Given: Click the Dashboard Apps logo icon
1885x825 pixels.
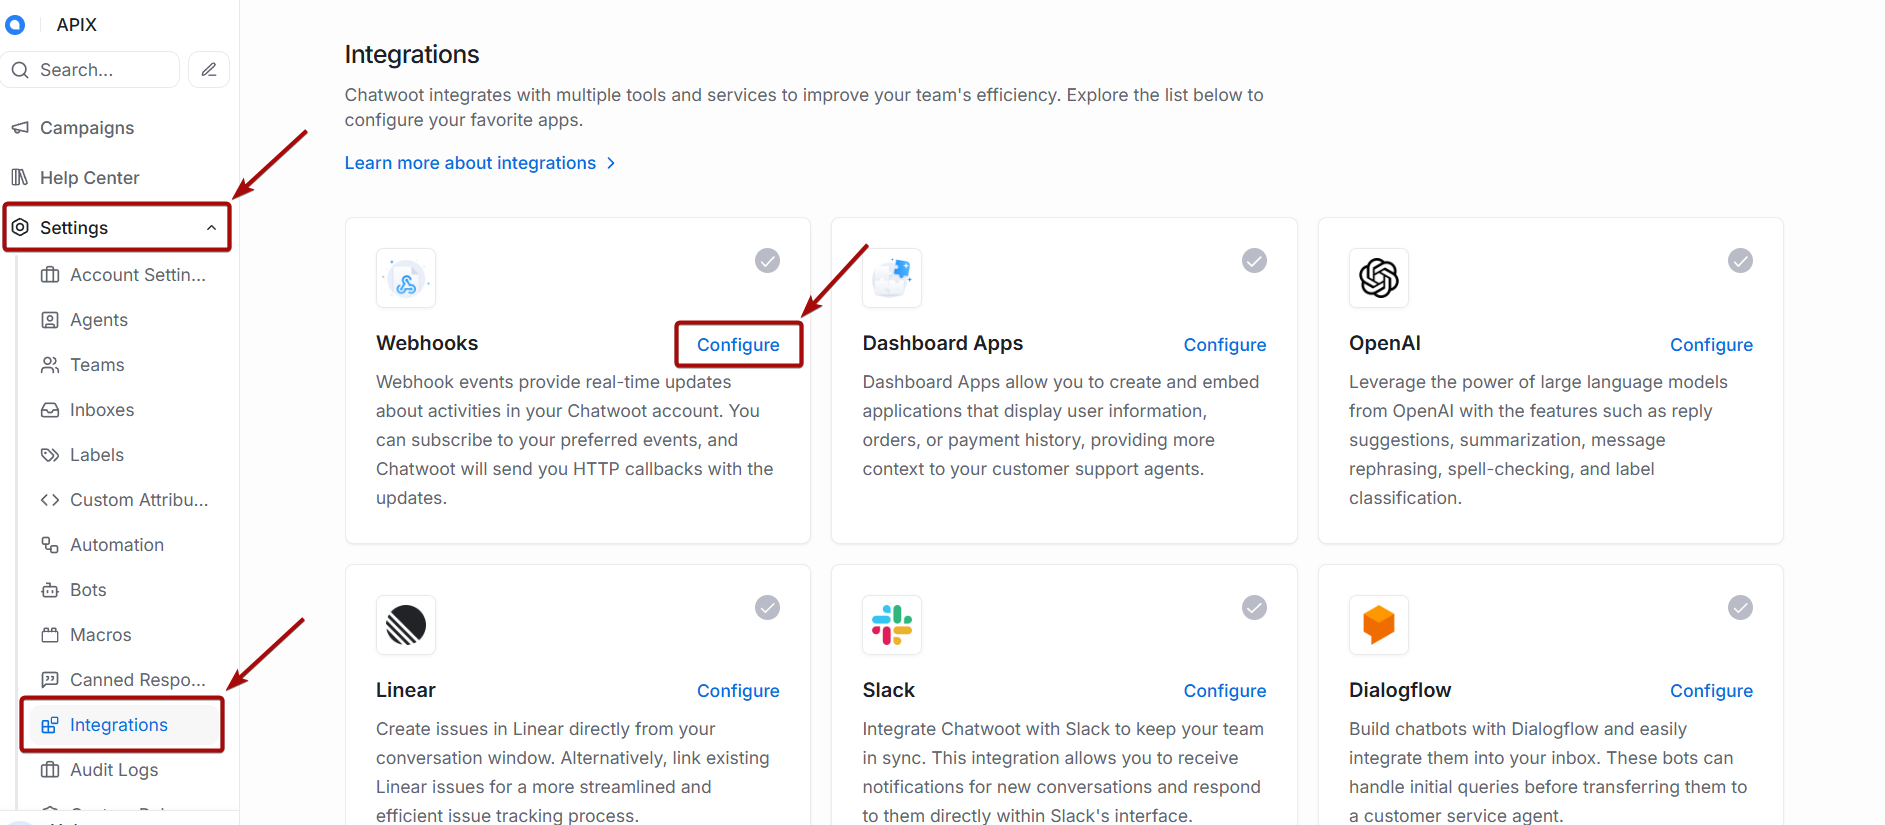Looking at the screenshot, I should [892, 278].
